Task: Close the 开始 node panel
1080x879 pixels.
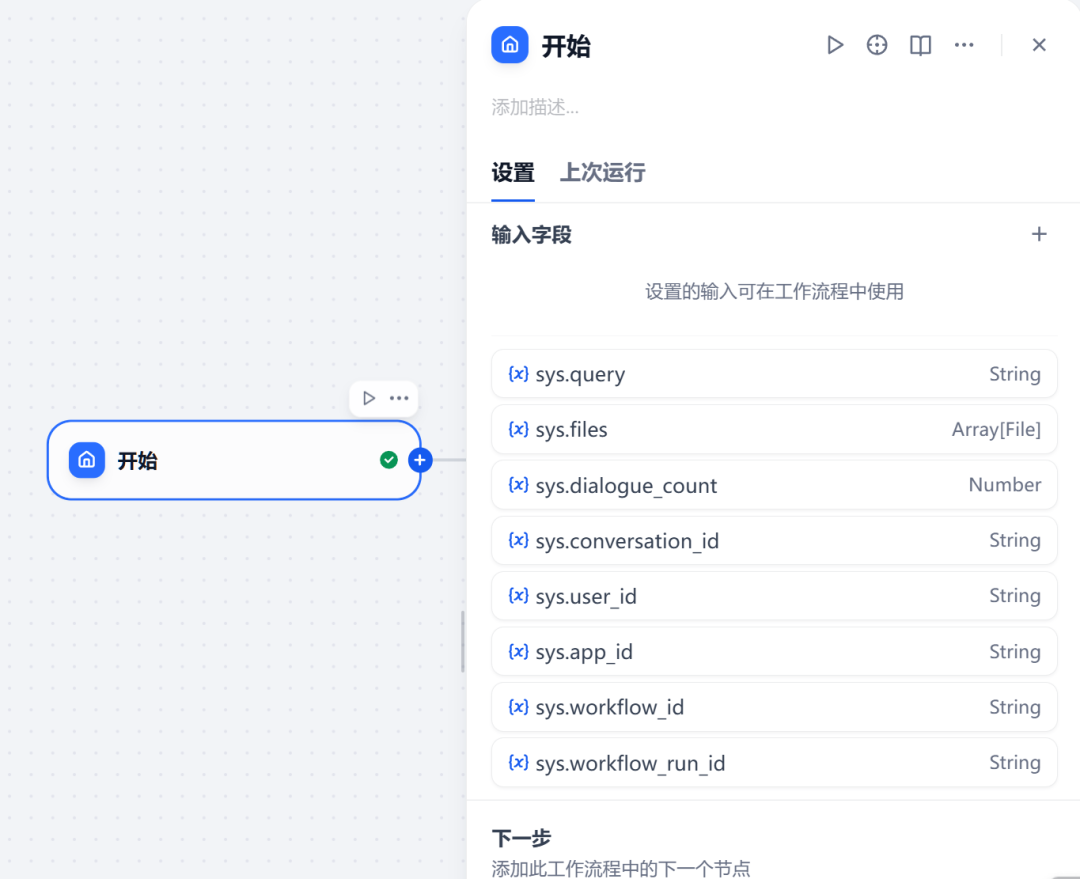Action: pyautogui.click(x=1038, y=44)
